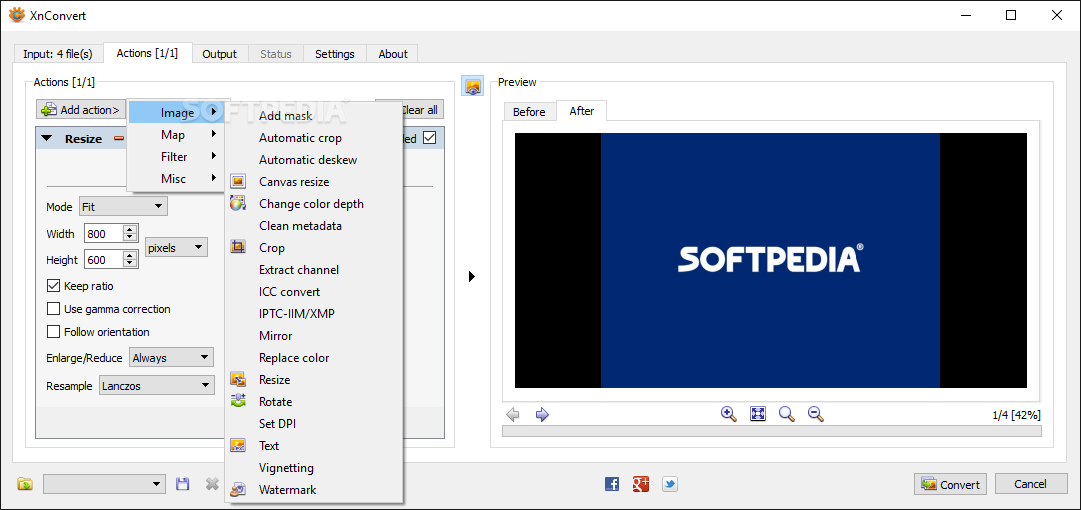The image size is (1081, 510).
Task: Click the preview toggle icon beside Preview panel
Action: [x=472, y=85]
